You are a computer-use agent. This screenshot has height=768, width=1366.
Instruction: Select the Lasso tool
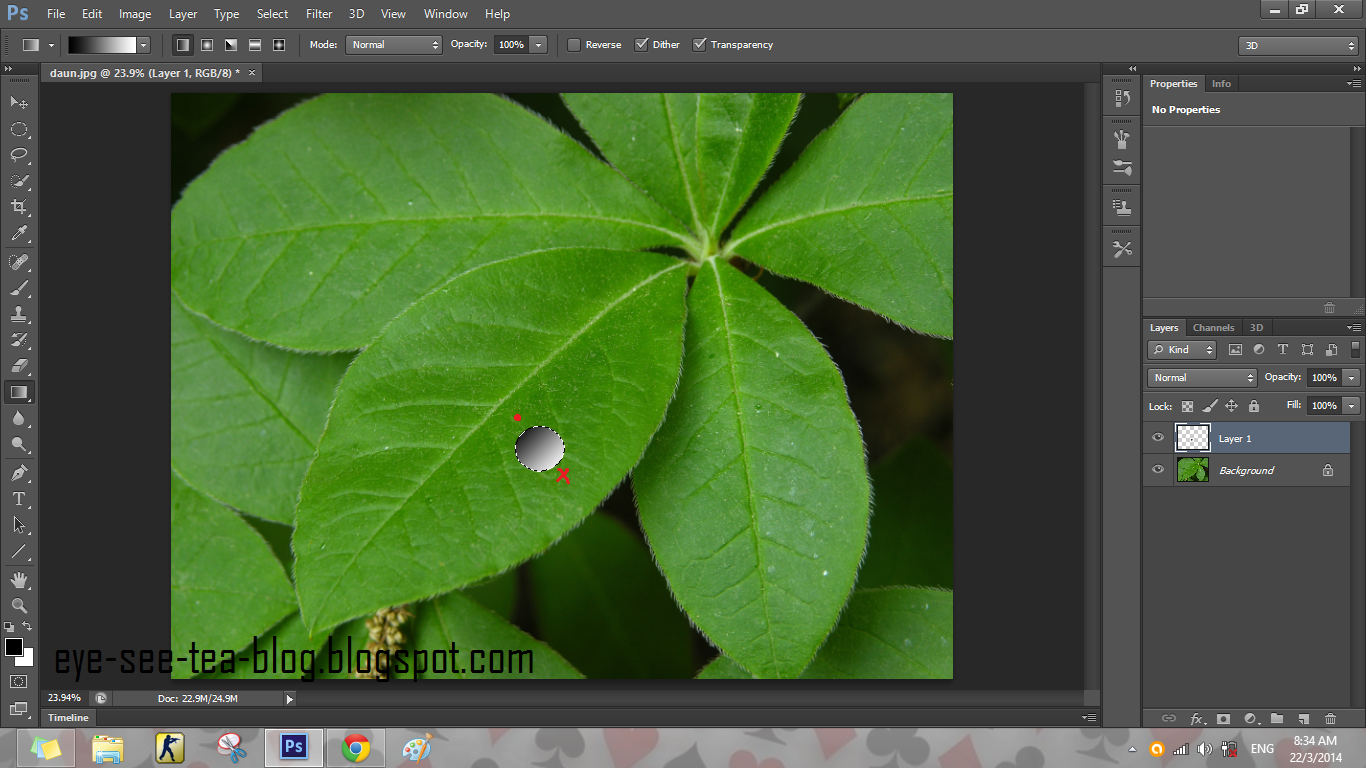[19, 155]
